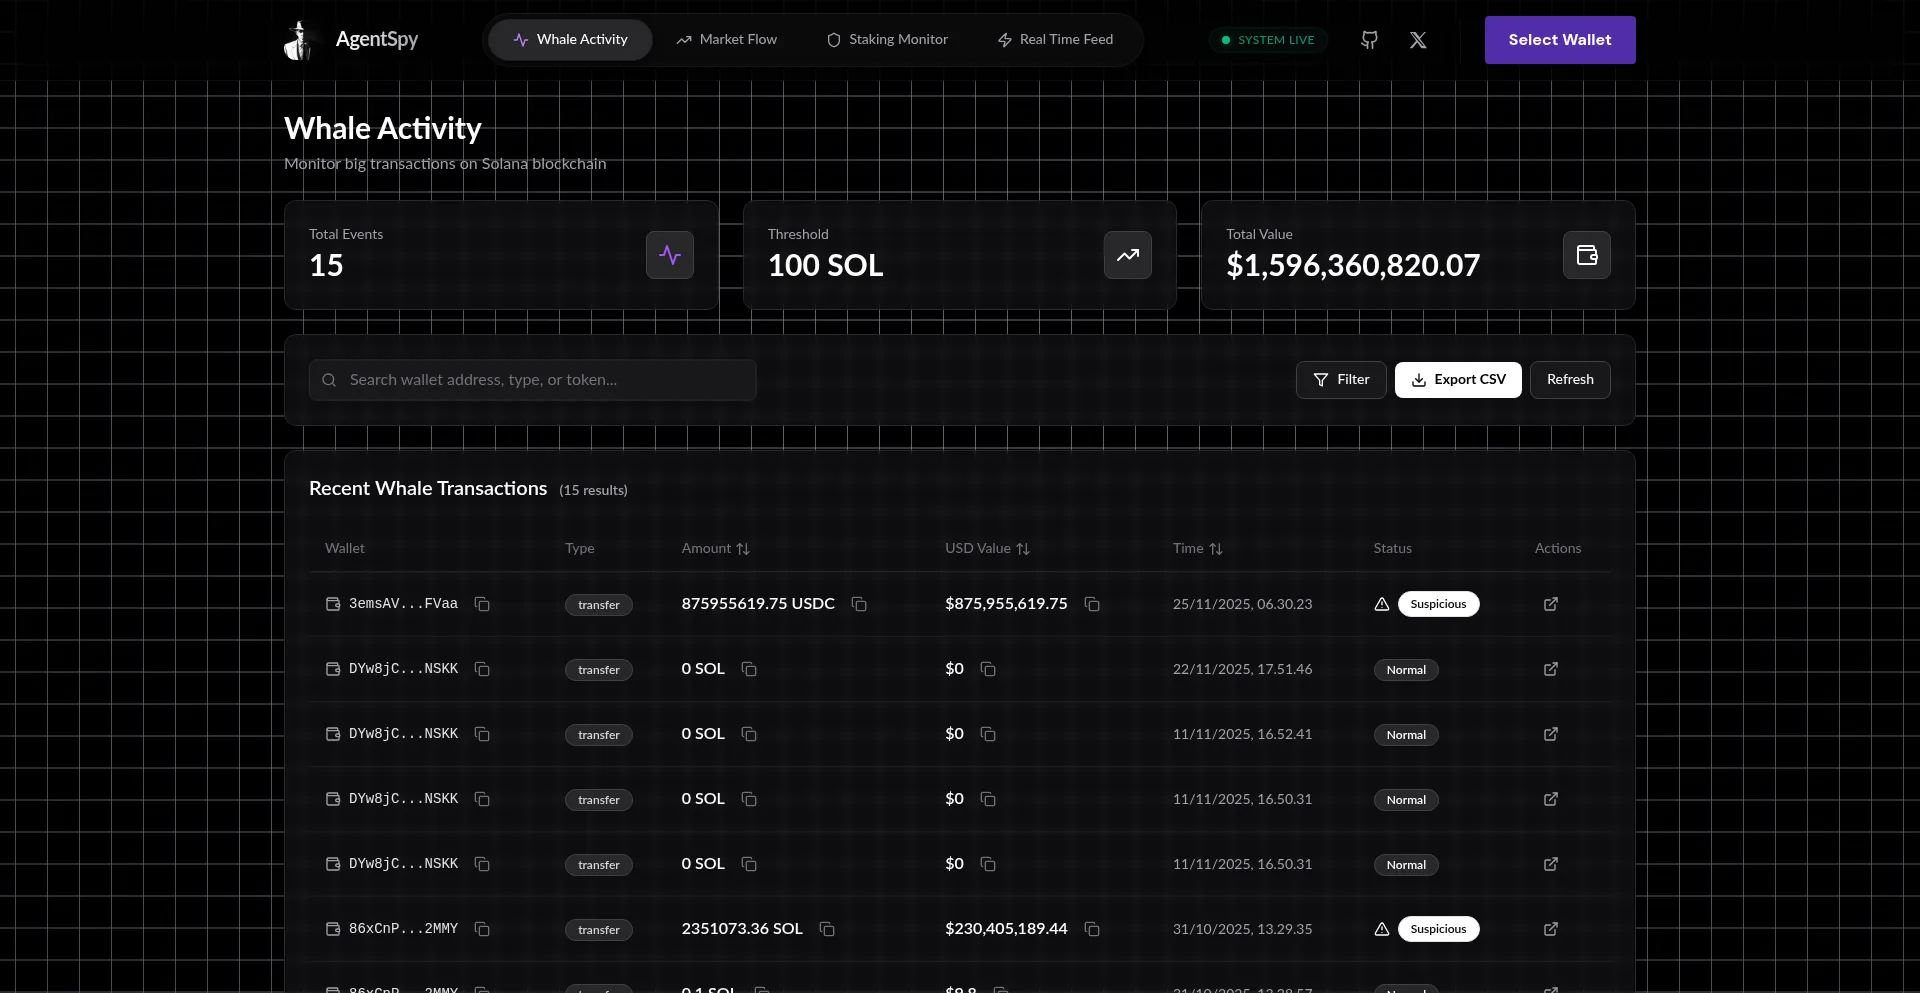This screenshot has height=993, width=1920.
Task: Copy the $875,955,619.75 USD value
Action: pos(1092,604)
